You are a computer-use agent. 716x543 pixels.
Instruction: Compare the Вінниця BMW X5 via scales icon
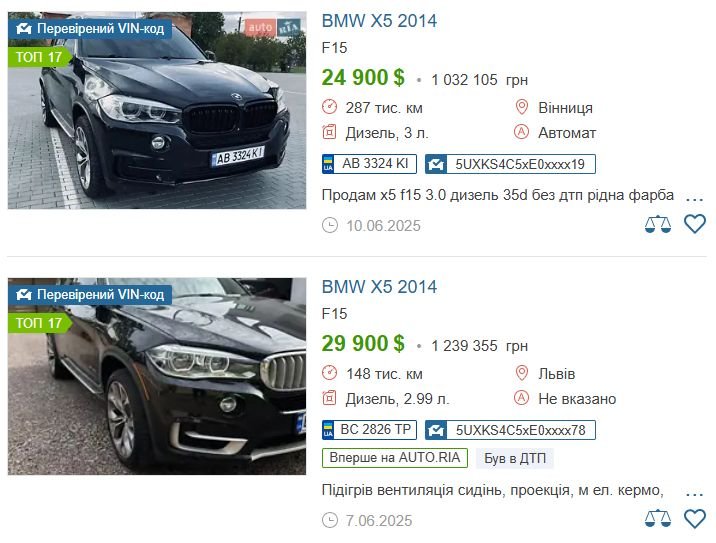[x=658, y=224]
